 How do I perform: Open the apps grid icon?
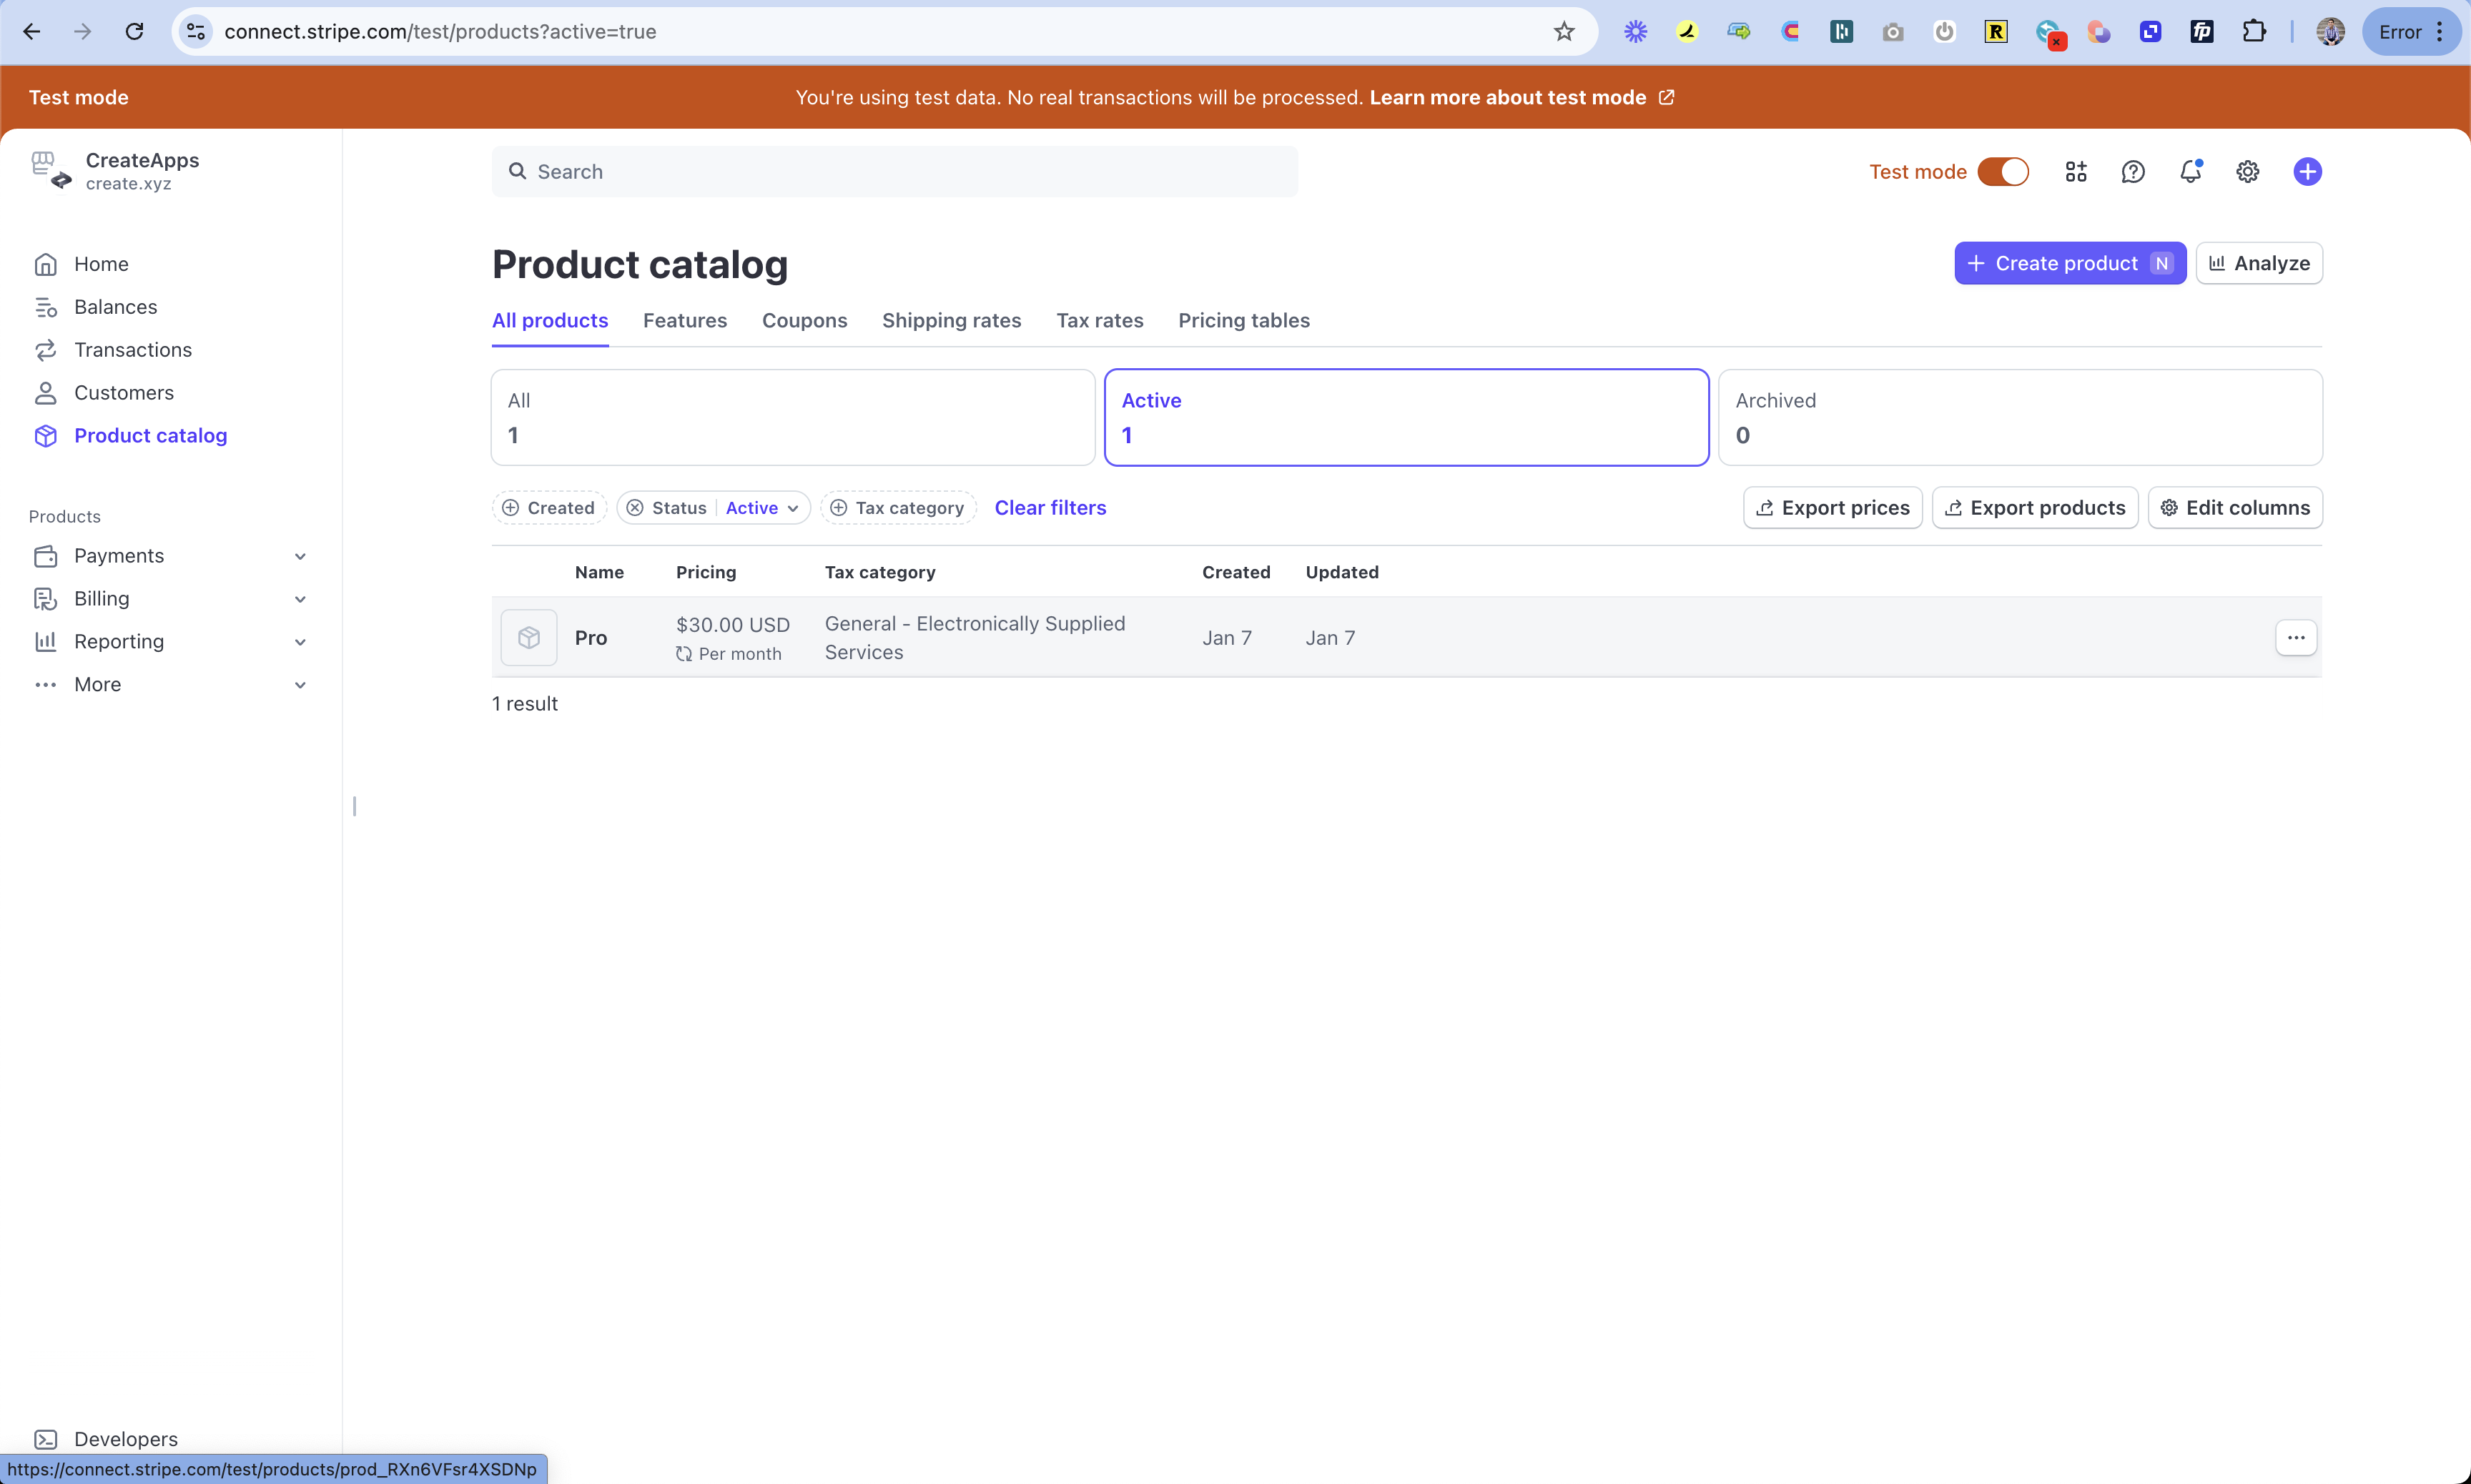coord(2076,172)
